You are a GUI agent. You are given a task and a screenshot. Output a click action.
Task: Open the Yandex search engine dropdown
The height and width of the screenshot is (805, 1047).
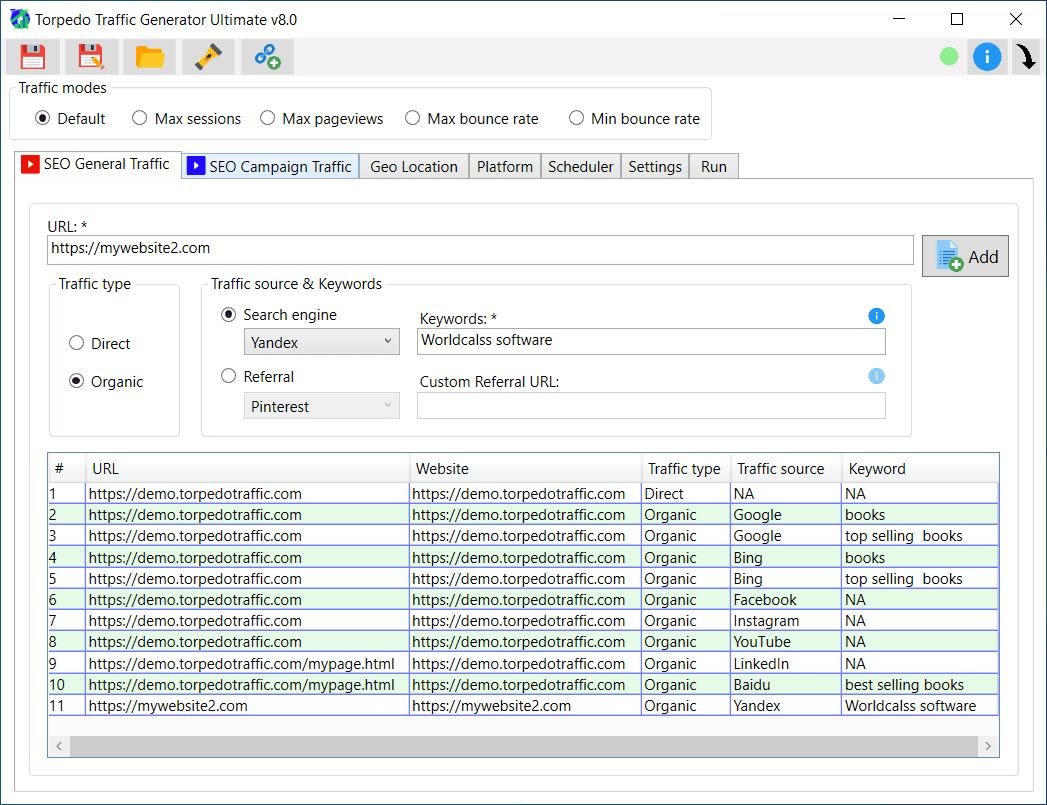pos(322,342)
